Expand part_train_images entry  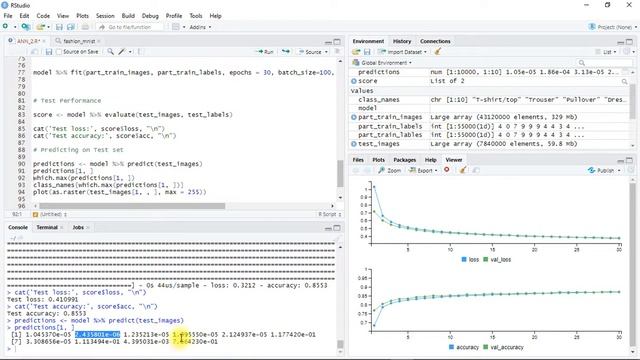[x=354, y=117]
